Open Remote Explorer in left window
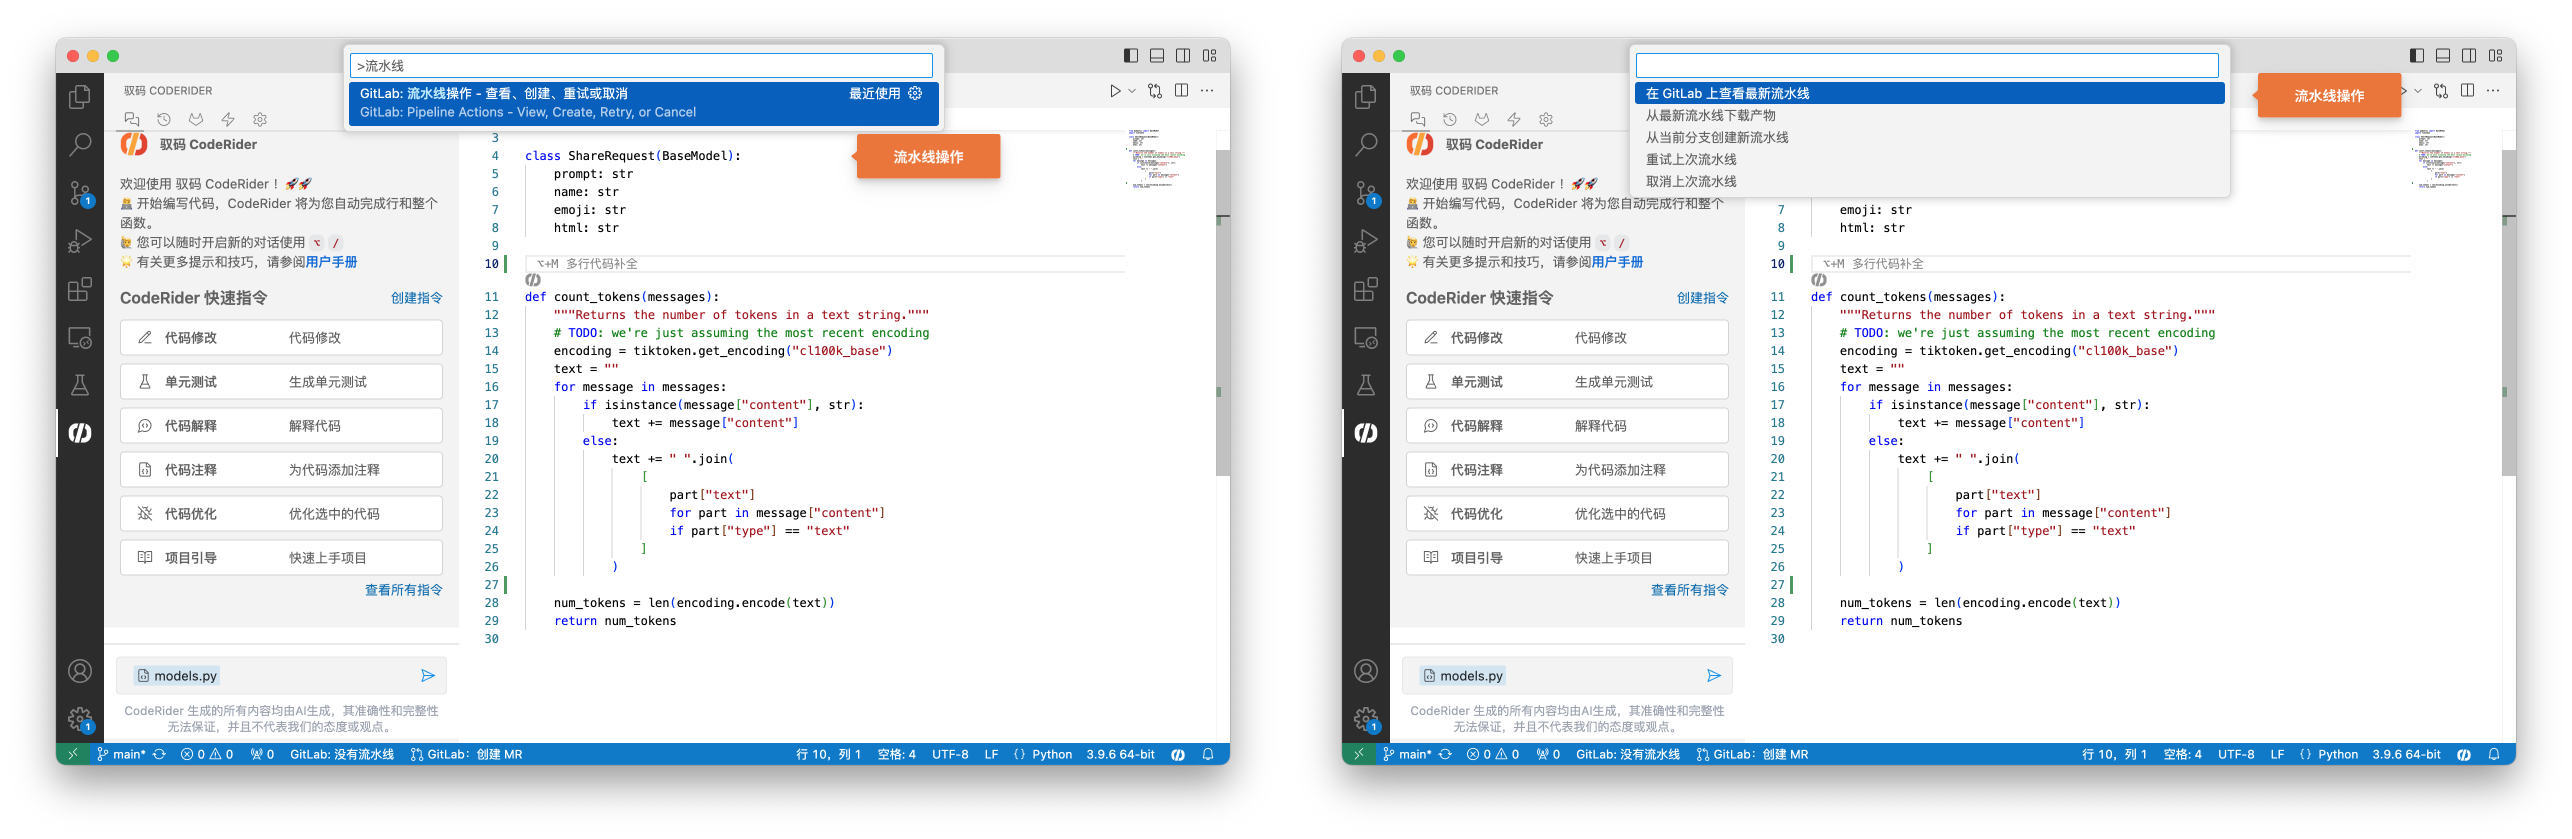This screenshot has height=839, width=2572. (79, 337)
